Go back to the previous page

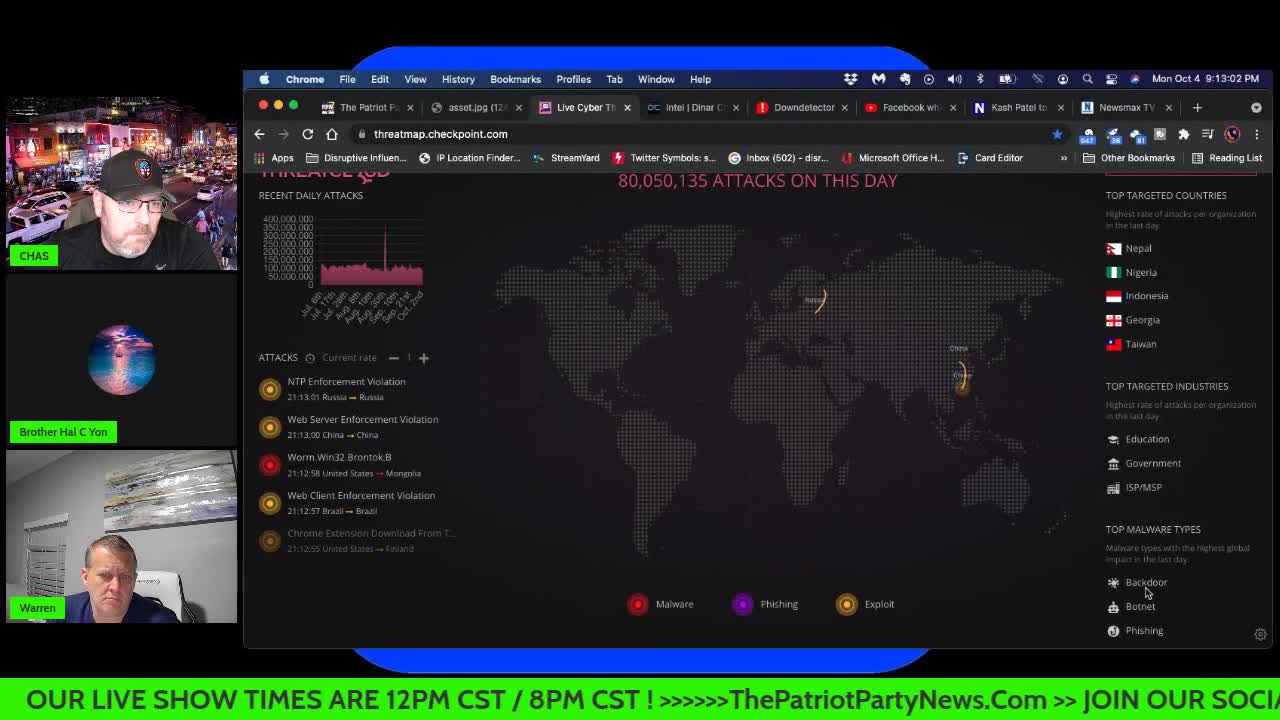tap(259, 134)
